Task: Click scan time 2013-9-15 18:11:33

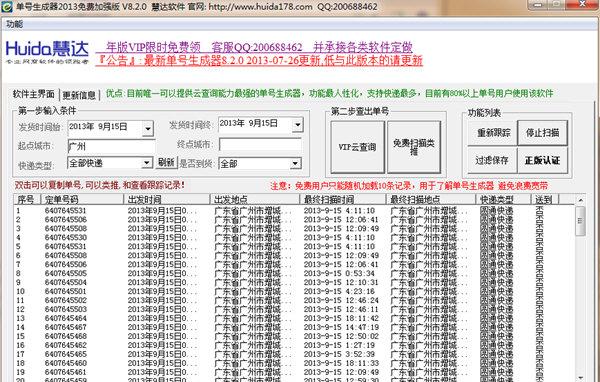Action: pos(341,363)
